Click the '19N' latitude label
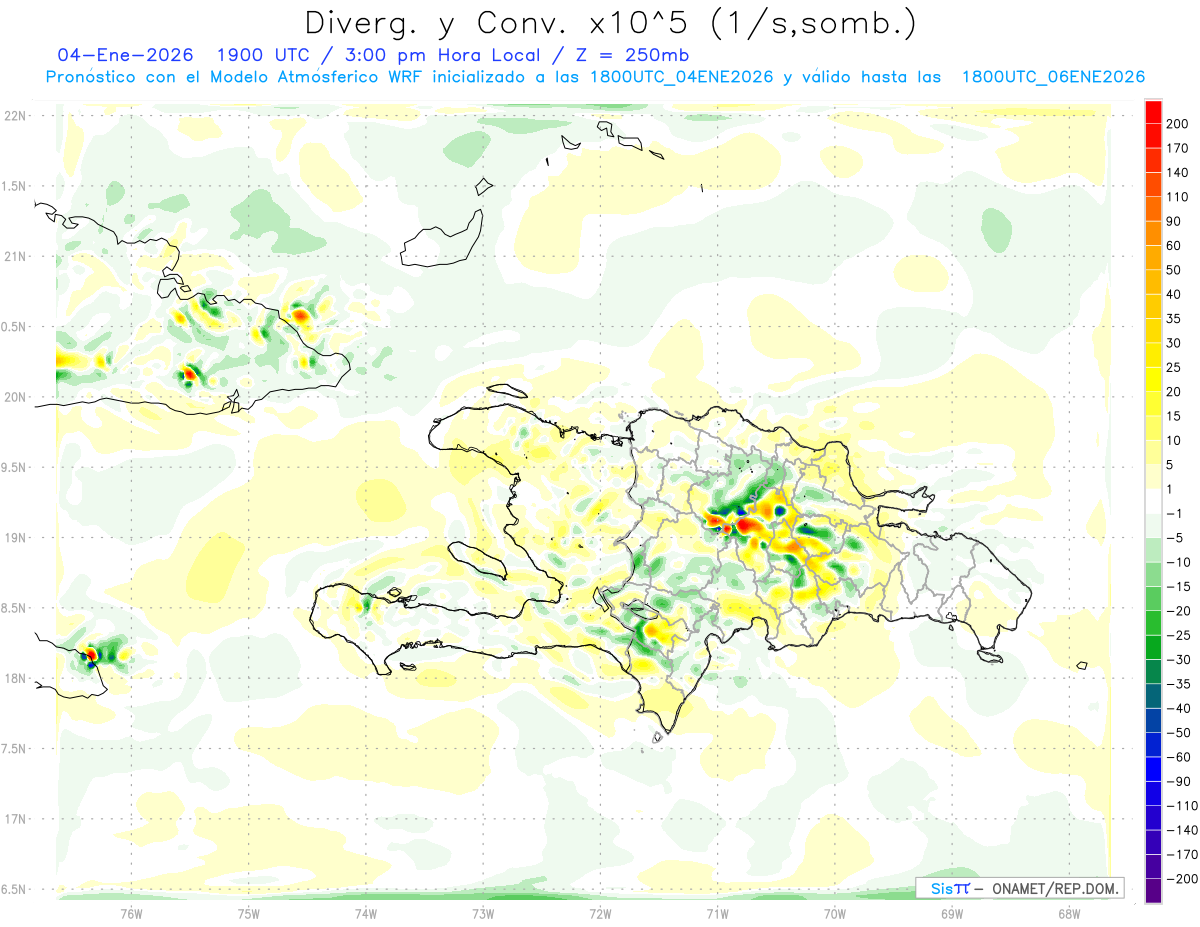 tap(16, 538)
